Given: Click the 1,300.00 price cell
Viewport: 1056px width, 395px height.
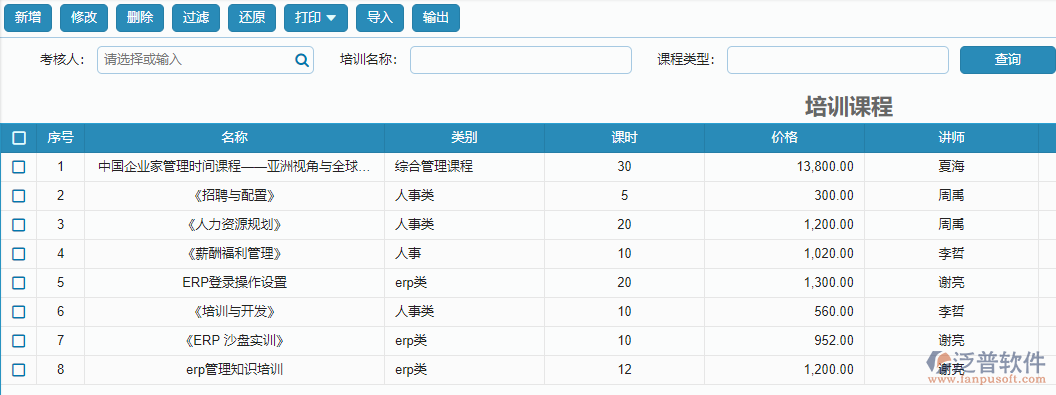Looking at the screenshot, I should (785, 283).
